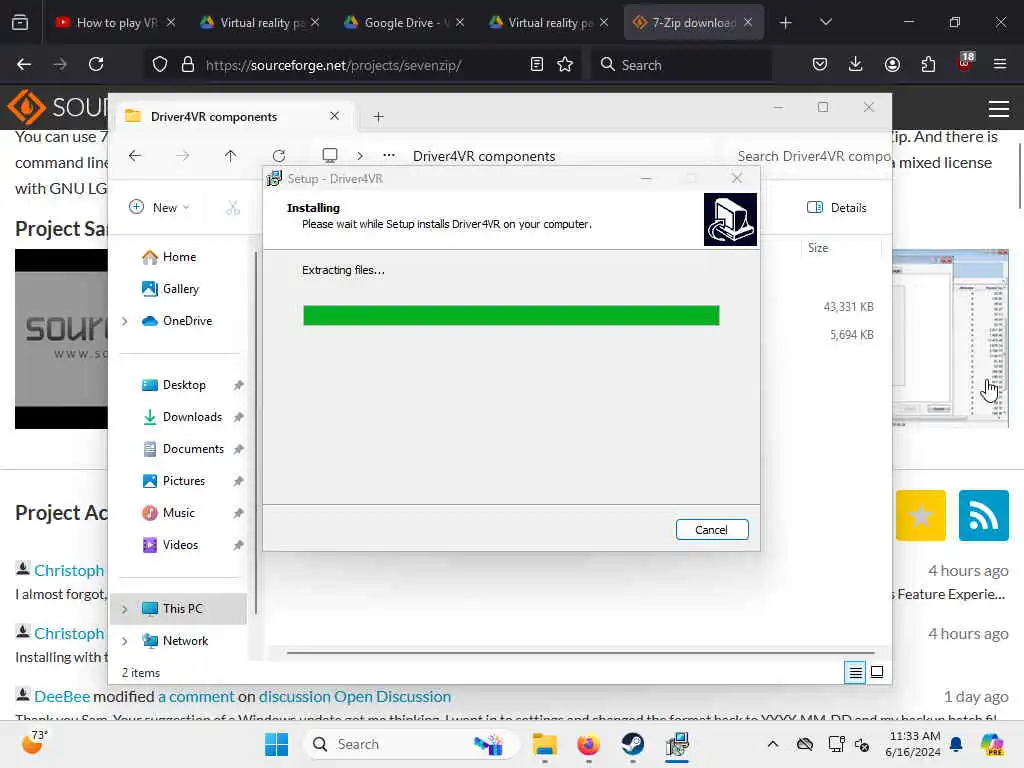Go back in Firefox browser
This screenshot has height=768, width=1024.
[24, 65]
